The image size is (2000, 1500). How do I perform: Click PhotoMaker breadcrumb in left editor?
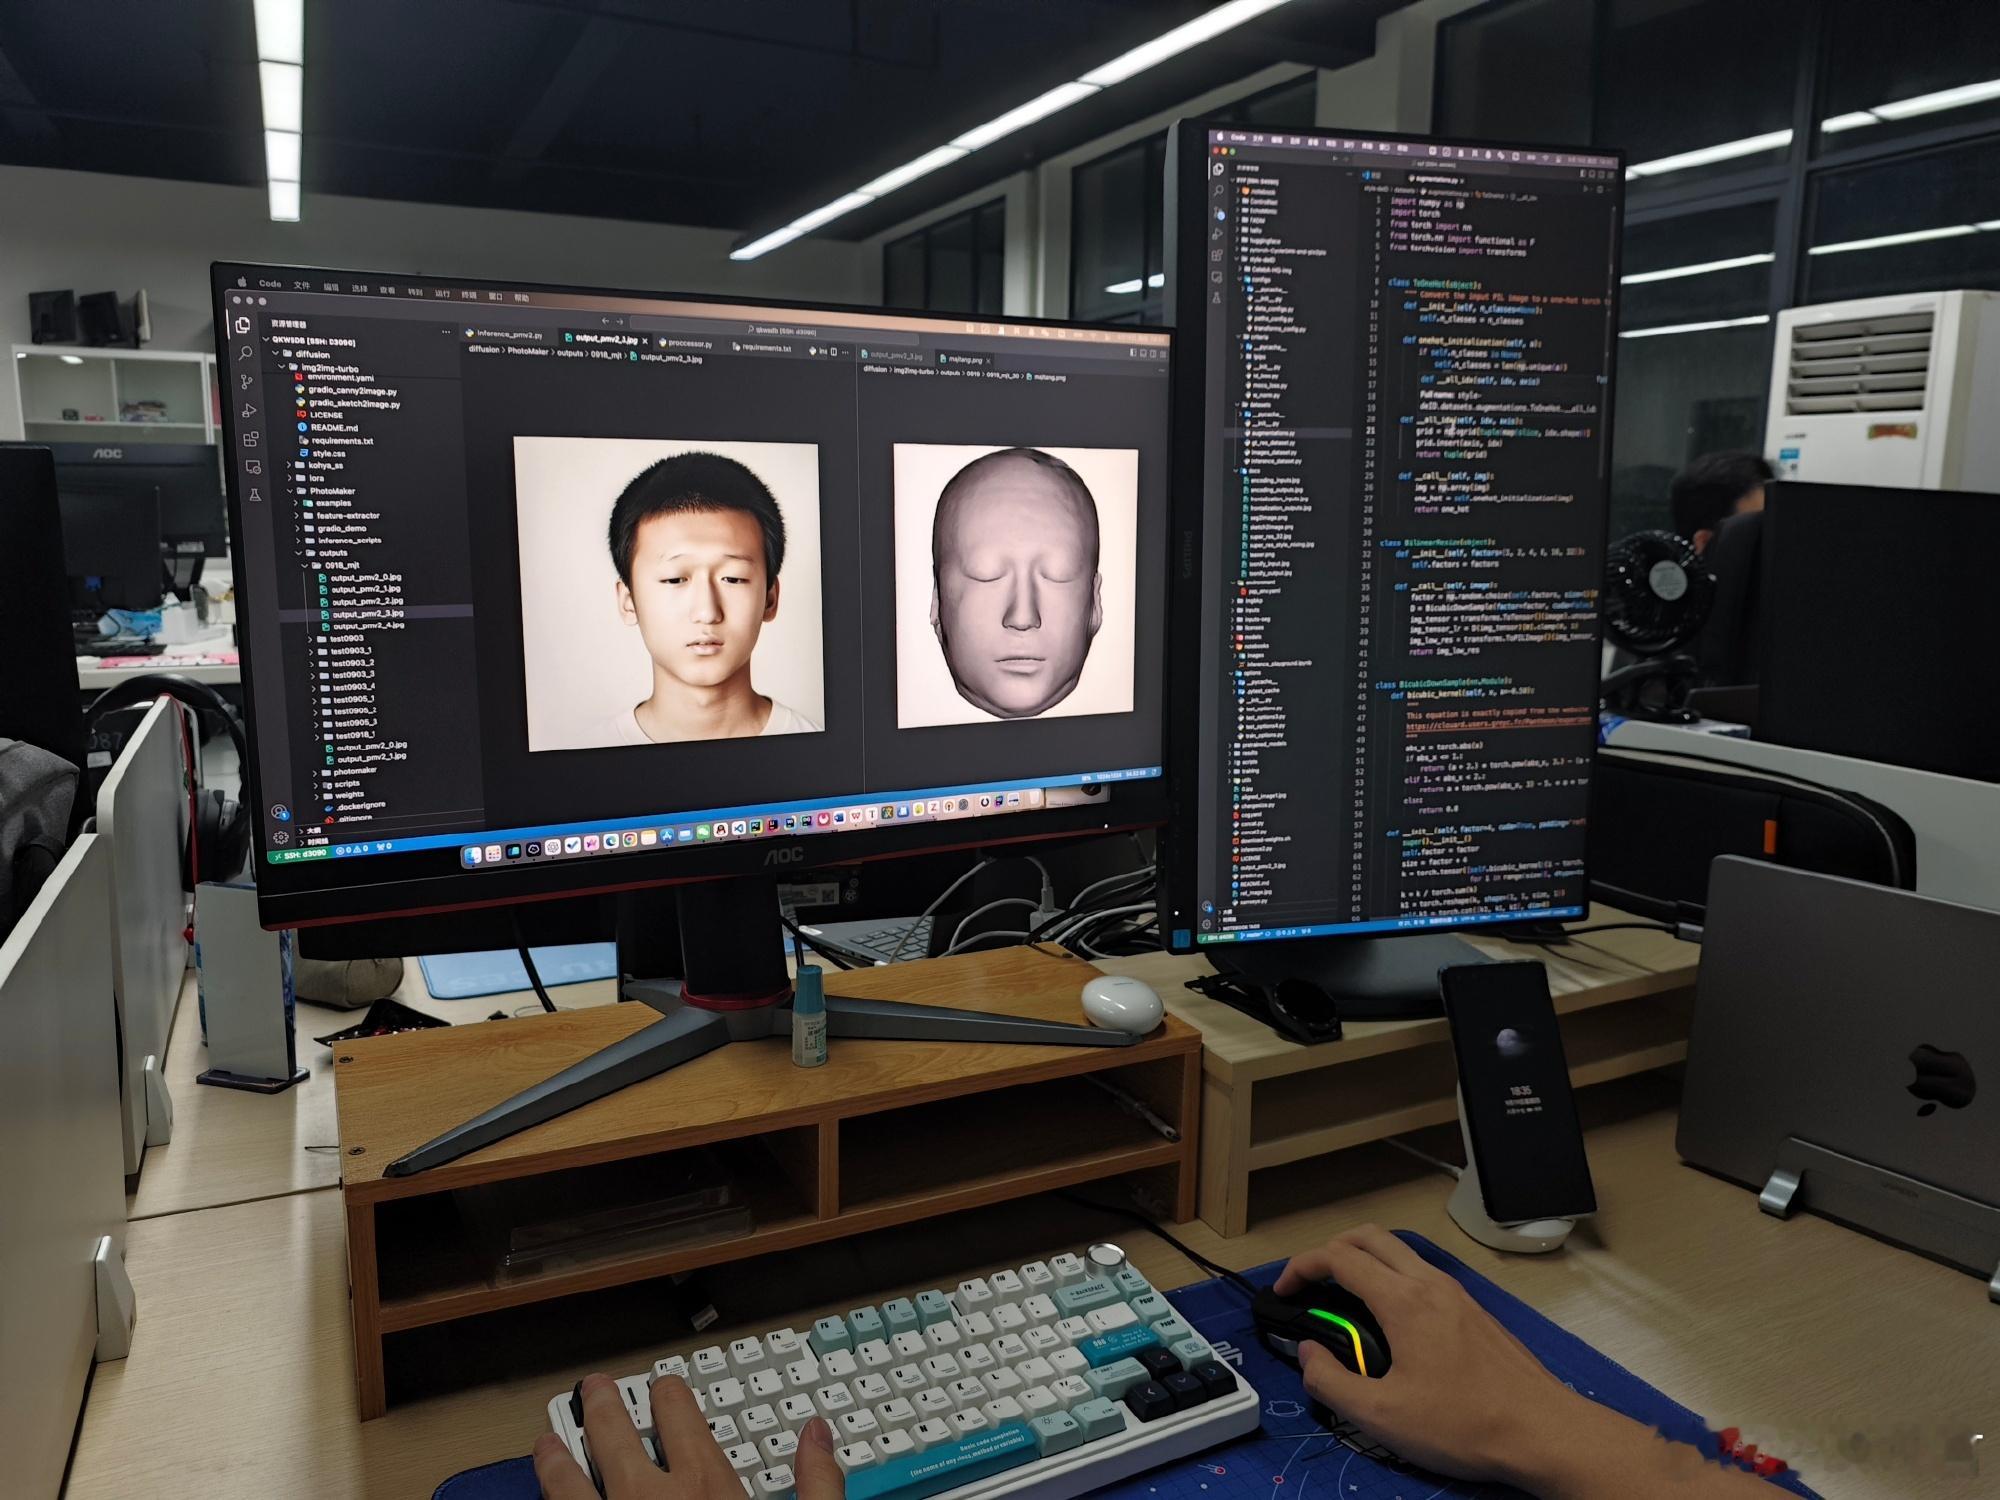pos(528,351)
